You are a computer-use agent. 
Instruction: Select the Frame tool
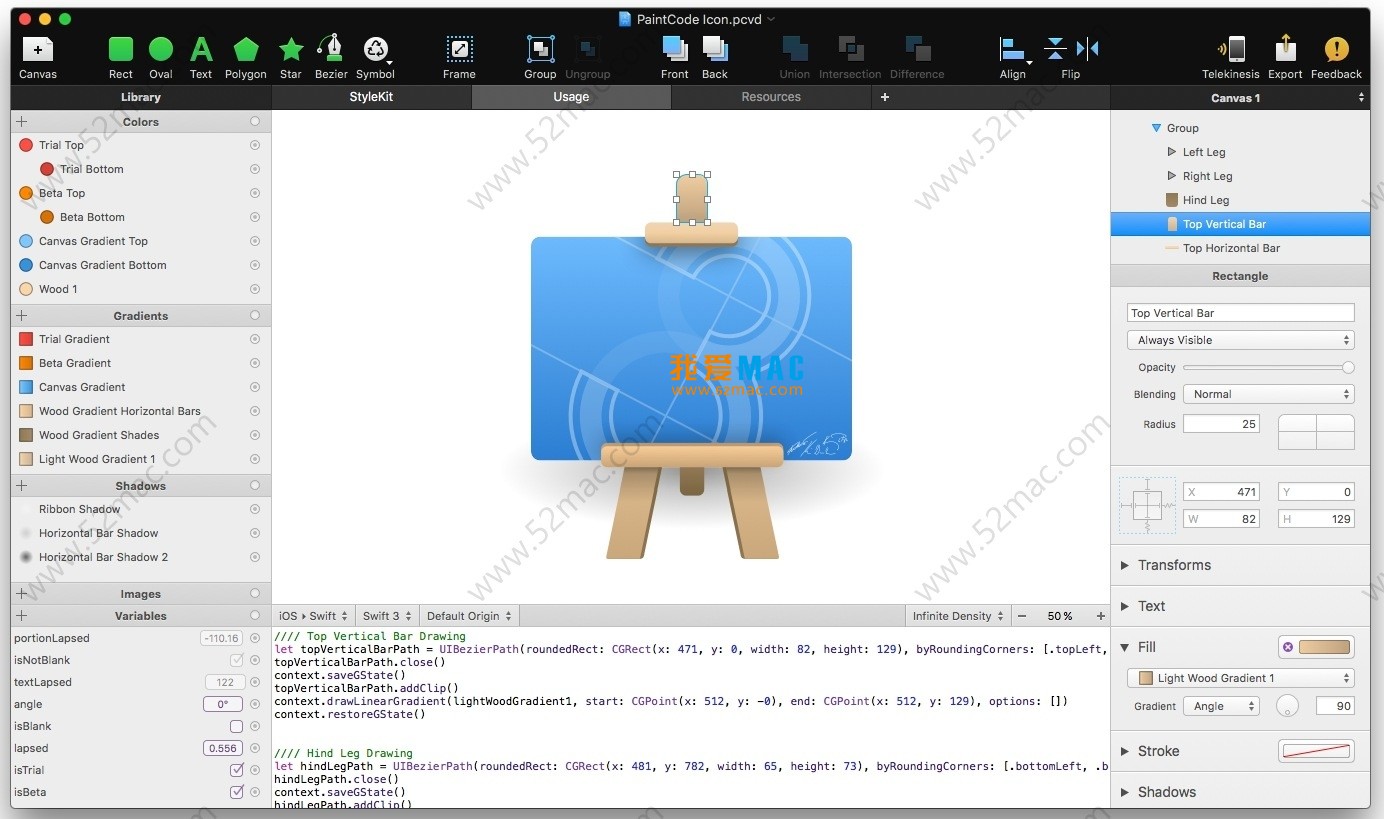459,49
